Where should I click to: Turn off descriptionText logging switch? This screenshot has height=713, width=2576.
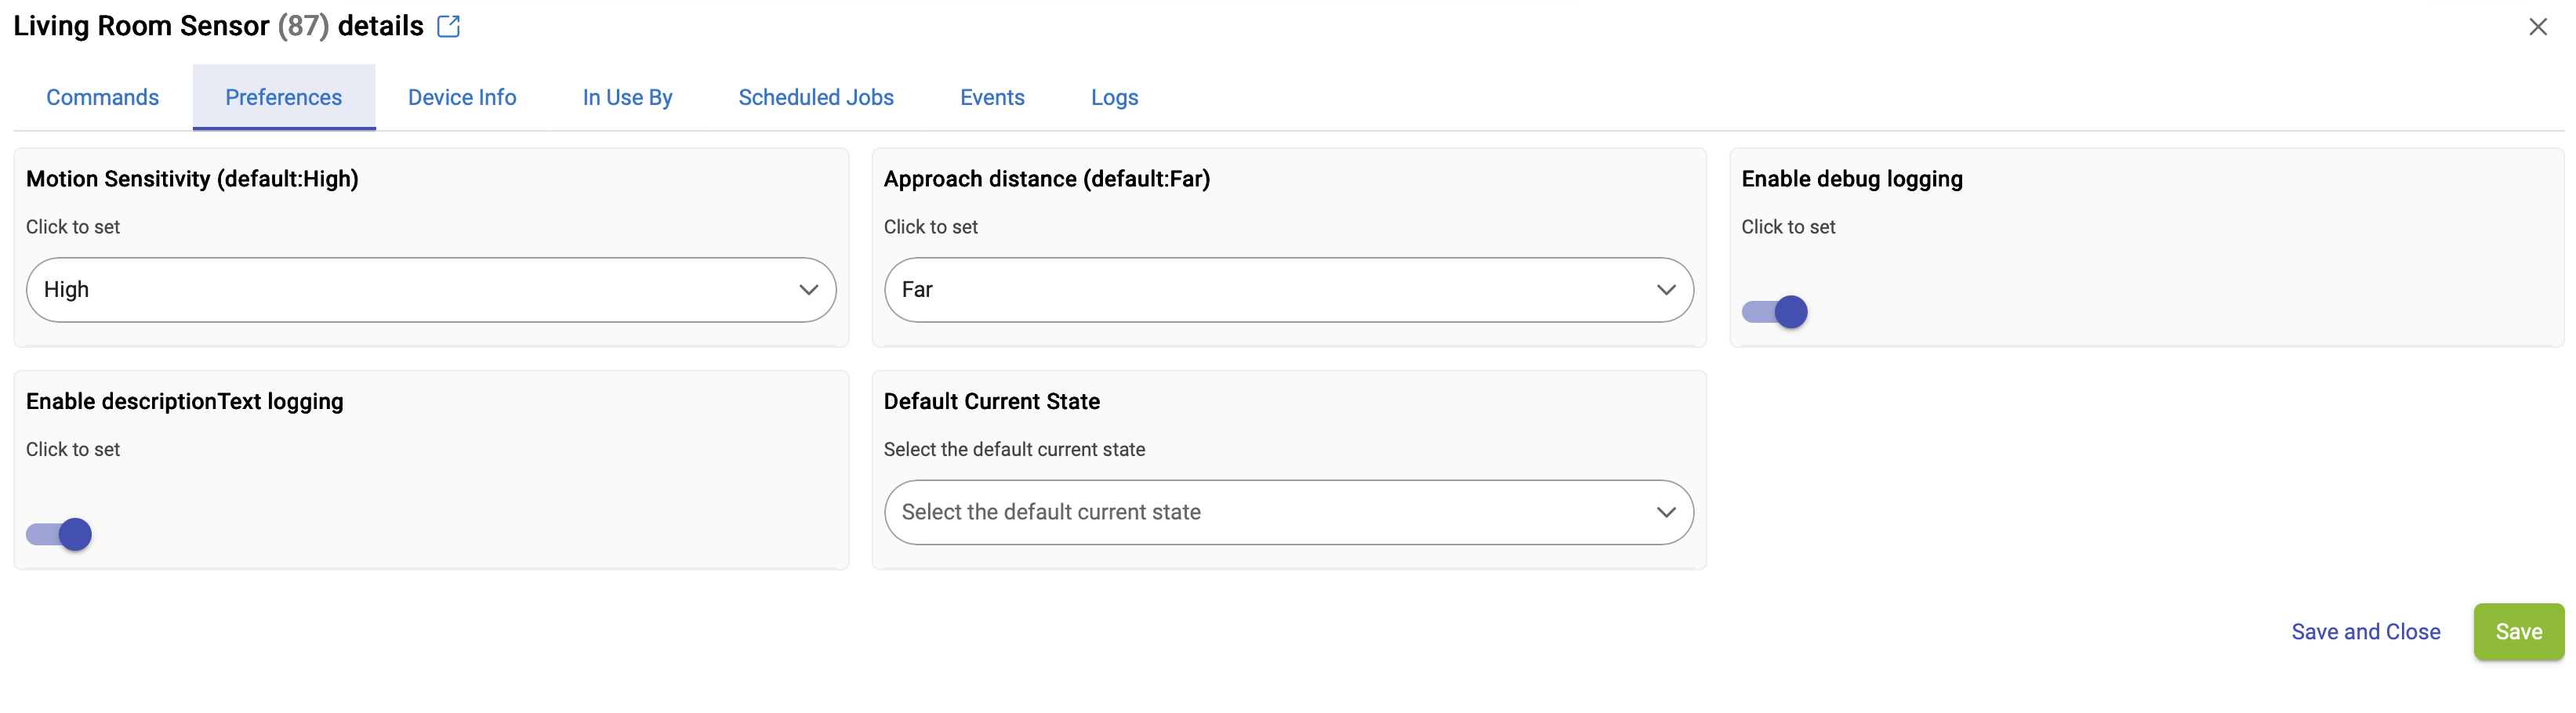pyautogui.click(x=59, y=534)
